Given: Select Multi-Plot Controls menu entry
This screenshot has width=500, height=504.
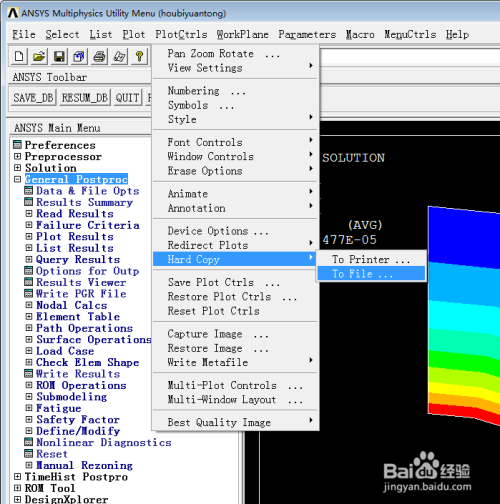Looking at the screenshot, I should (235, 385).
